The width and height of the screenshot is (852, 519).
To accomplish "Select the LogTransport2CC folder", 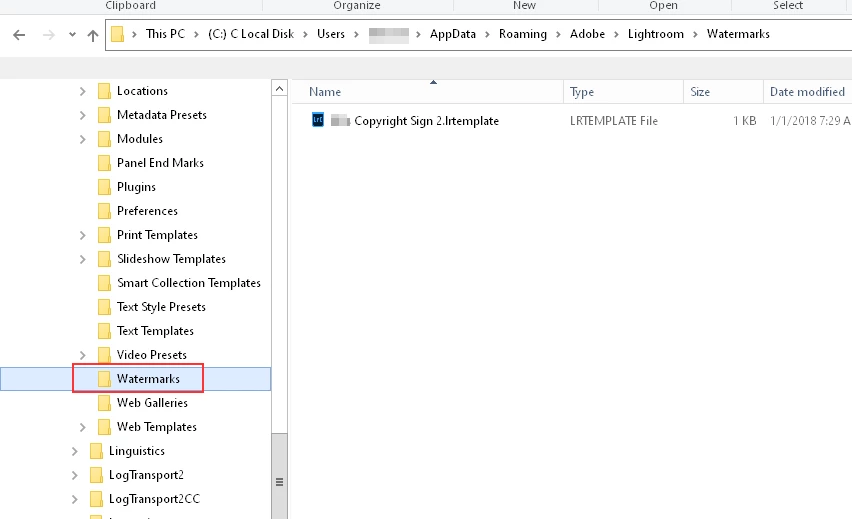I will [x=154, y=498].
